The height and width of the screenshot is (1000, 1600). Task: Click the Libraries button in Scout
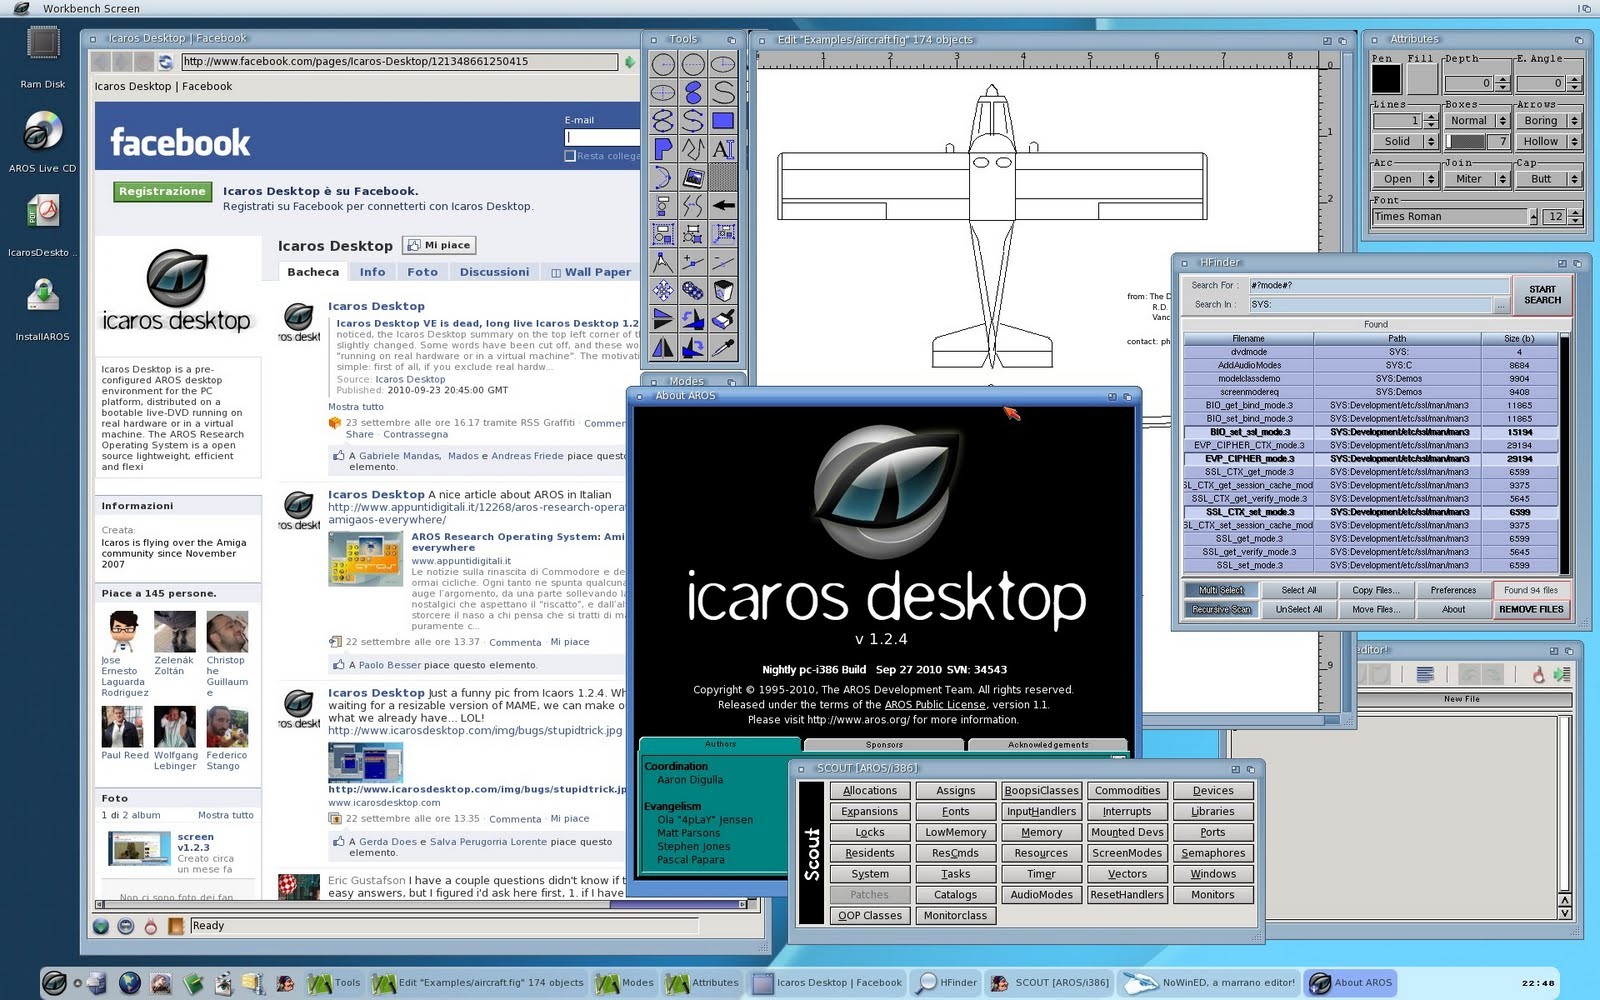click(1213, 812)
